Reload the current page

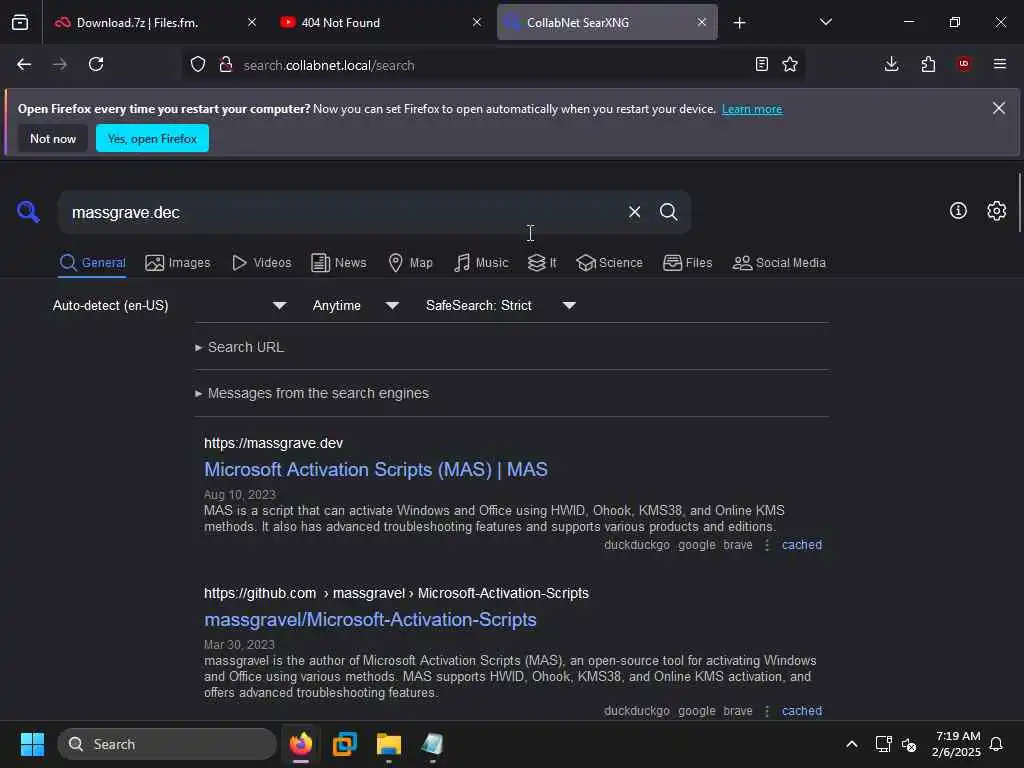click(96, 64)
